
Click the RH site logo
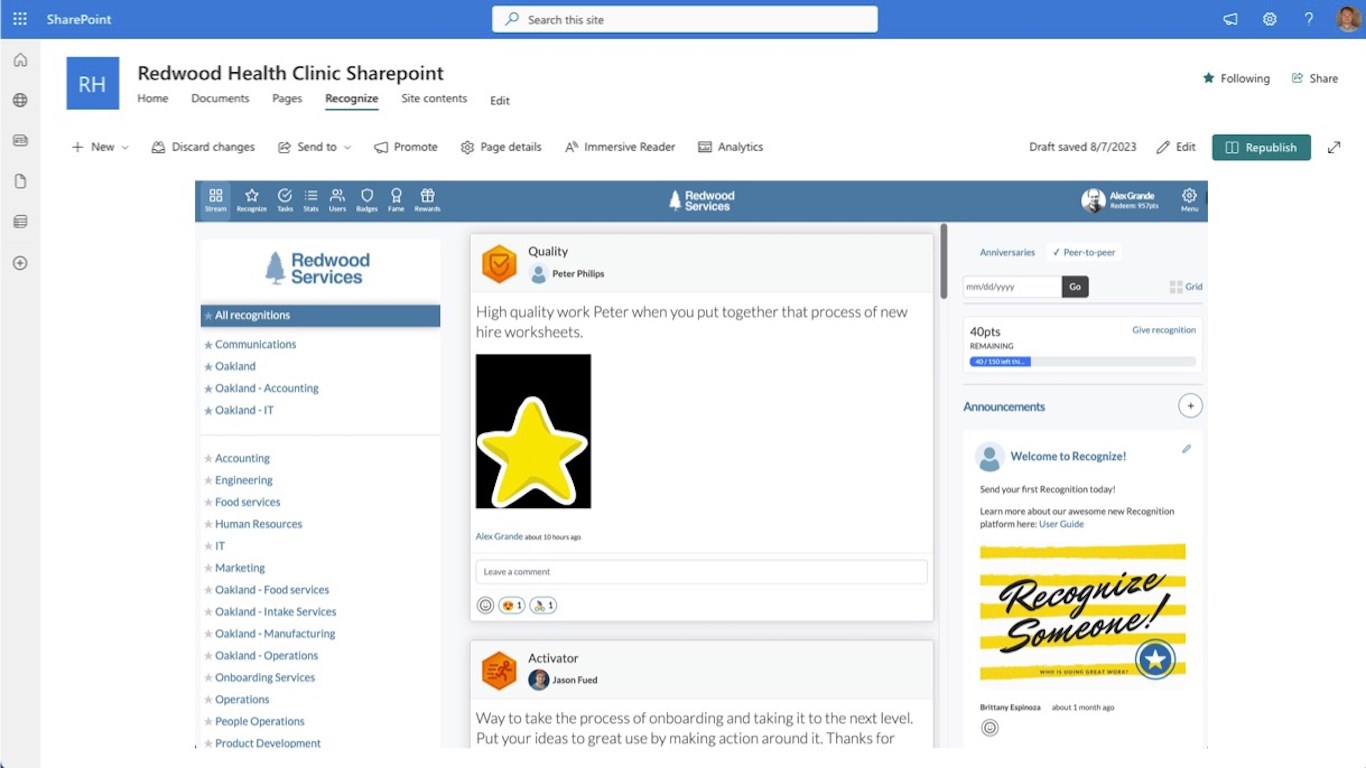pos(92,84)
